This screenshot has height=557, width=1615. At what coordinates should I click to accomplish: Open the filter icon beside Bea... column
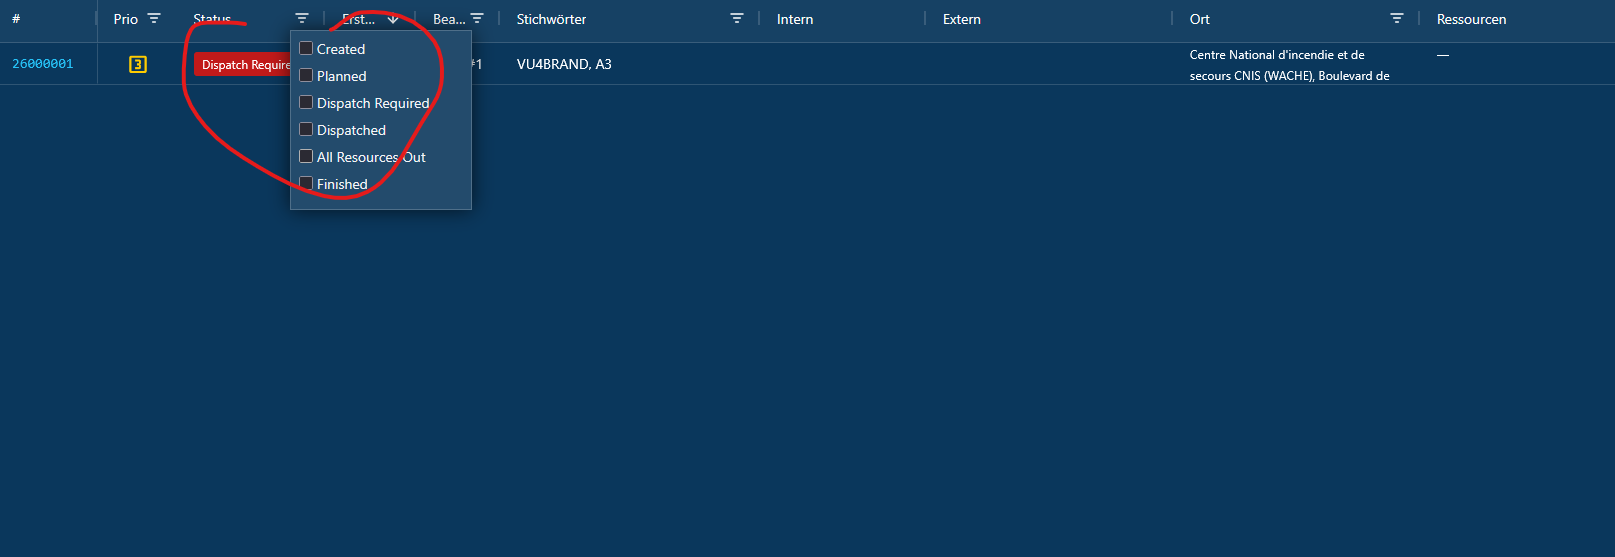[x=477, y=19]
